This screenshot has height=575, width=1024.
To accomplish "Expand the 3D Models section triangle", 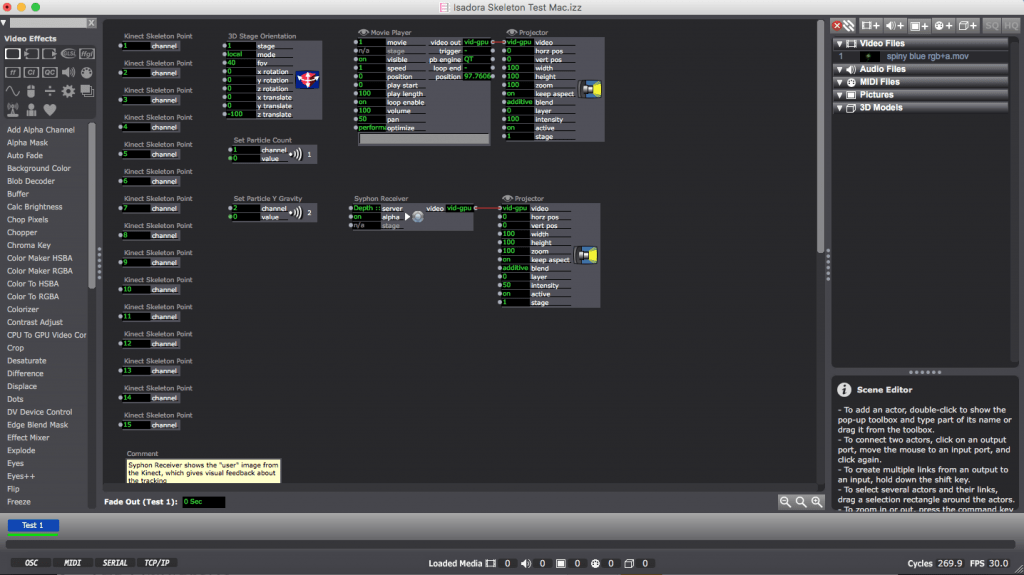I will 840,108.
